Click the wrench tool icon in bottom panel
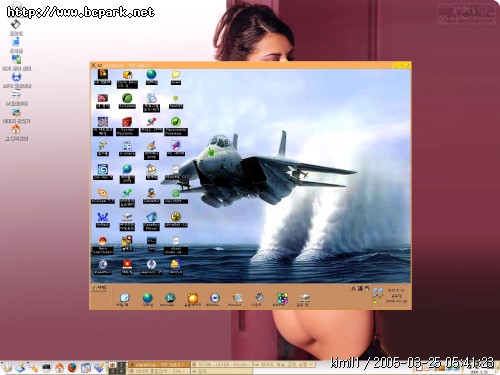500x375 pixels. point(33,368)
